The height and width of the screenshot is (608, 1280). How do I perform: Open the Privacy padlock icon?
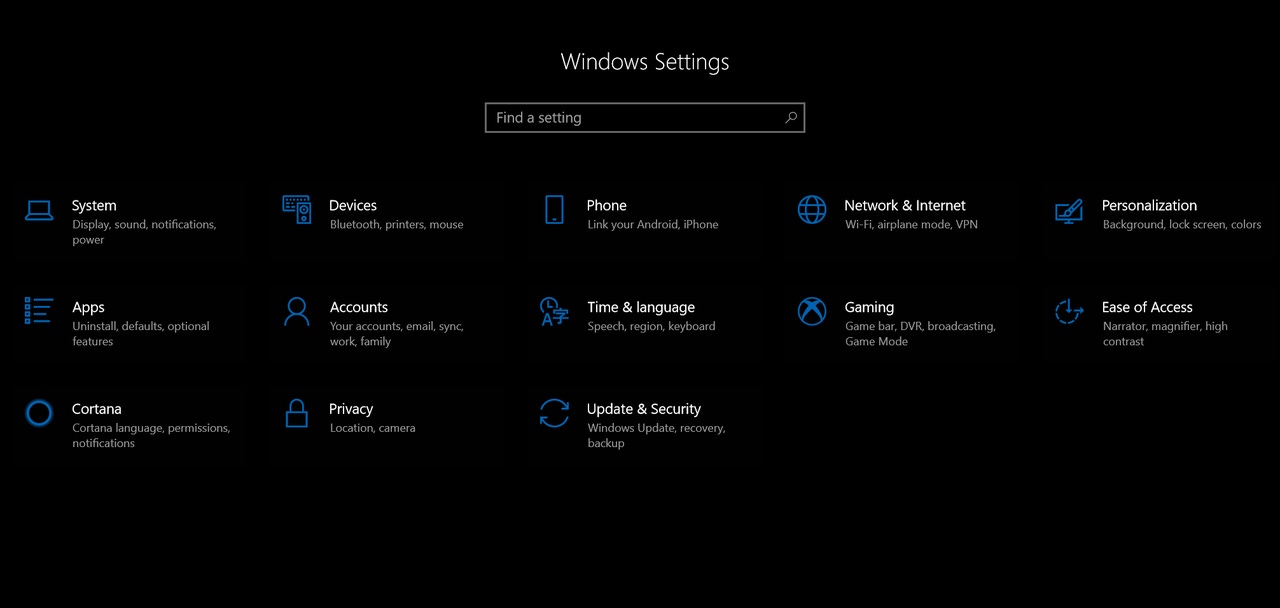click(x=297, y=413)
